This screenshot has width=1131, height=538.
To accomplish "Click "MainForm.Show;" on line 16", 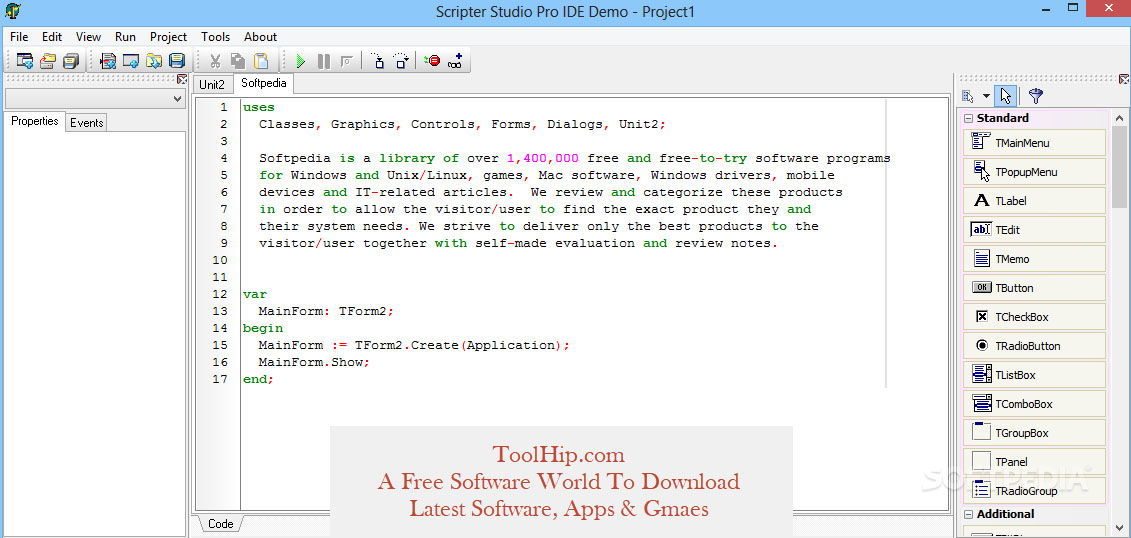I will 314,362.
